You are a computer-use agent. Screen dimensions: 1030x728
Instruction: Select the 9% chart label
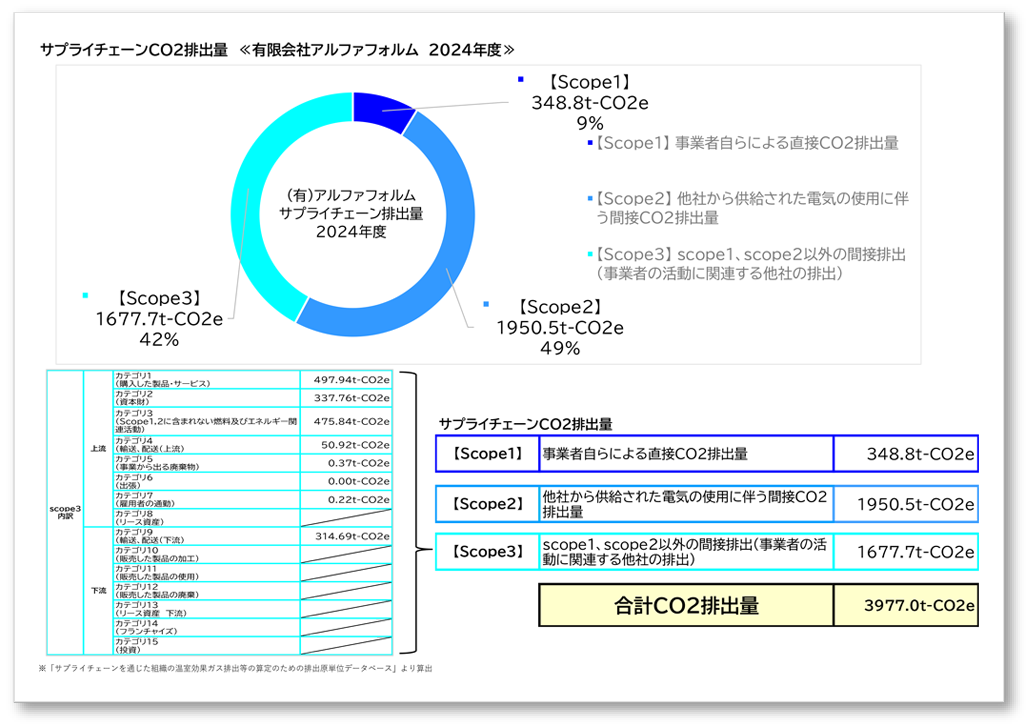(x=590, y=123)
